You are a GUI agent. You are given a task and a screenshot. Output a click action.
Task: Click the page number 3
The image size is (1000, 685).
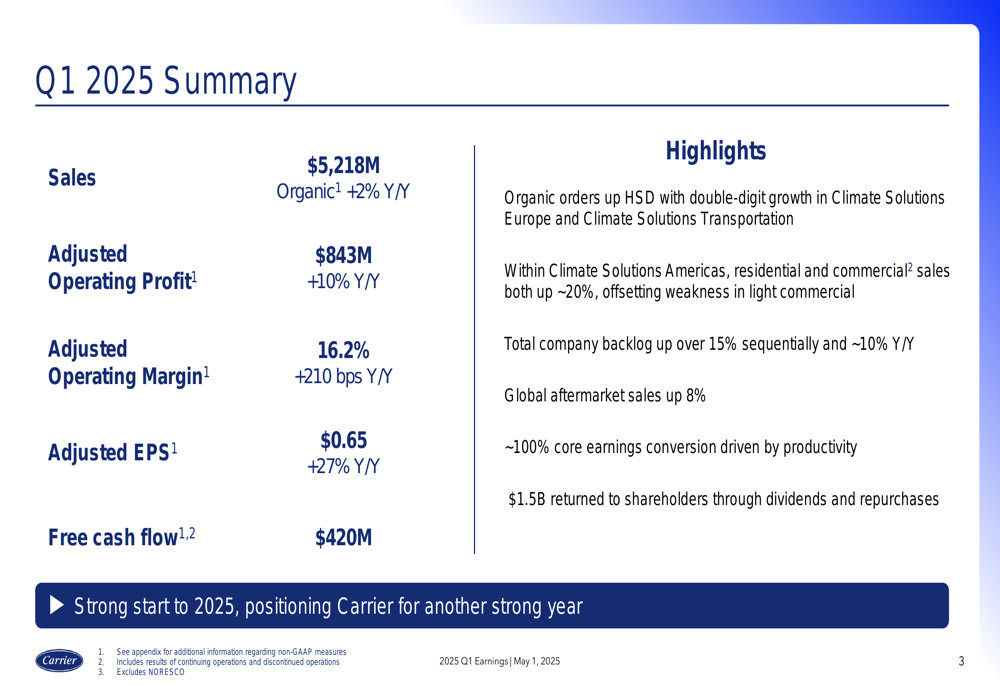[962, 661]
